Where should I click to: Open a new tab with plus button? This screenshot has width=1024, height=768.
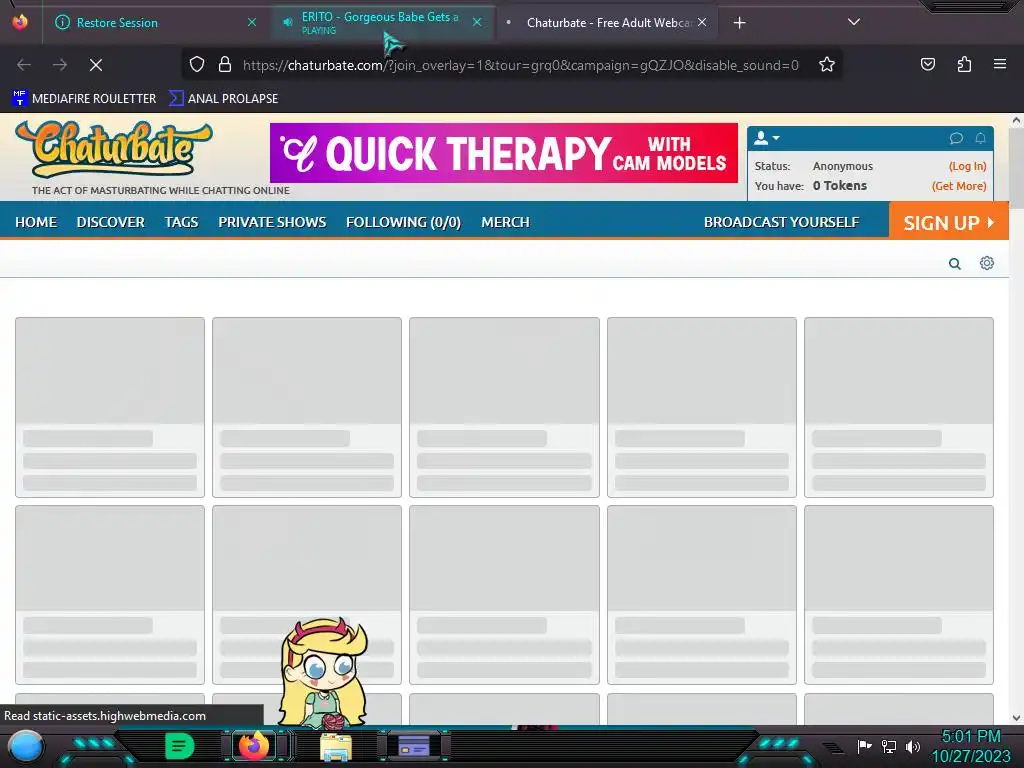(739, 23)
